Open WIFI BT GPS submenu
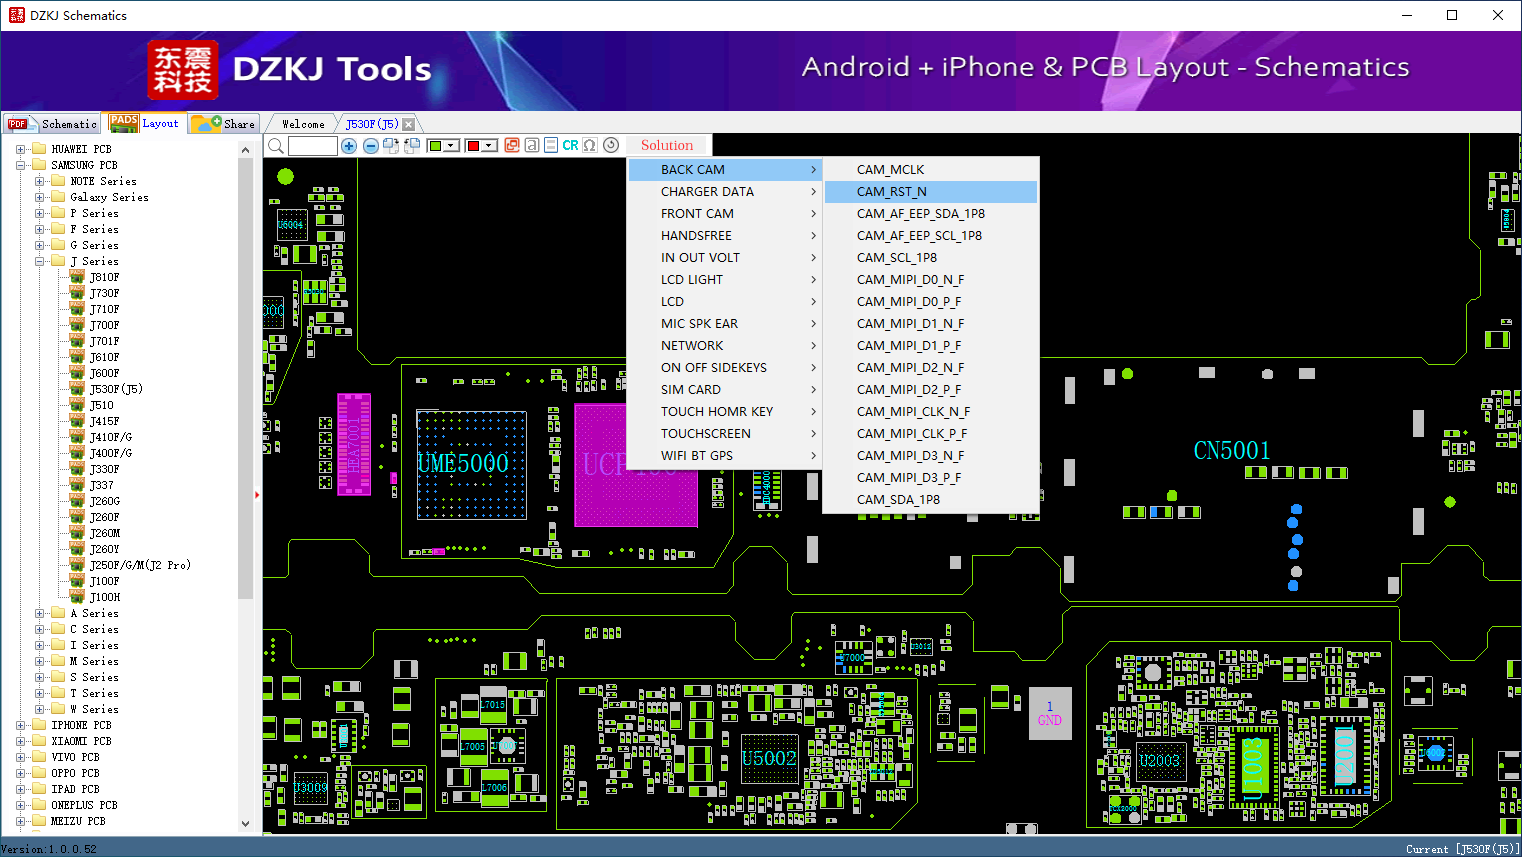This screenshot has height=857, width=1522. click(726, 456)
